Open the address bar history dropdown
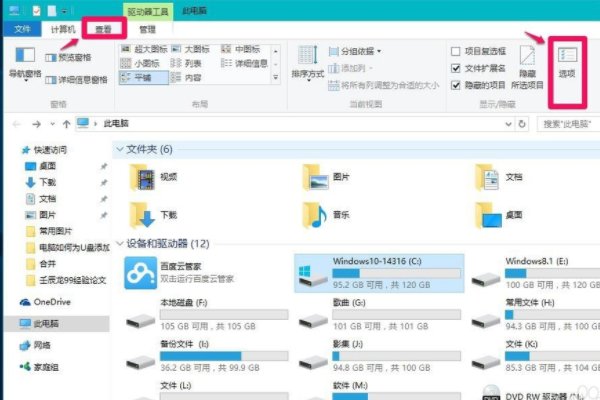Screen dimensions: 600x400 tap(508, 124)
